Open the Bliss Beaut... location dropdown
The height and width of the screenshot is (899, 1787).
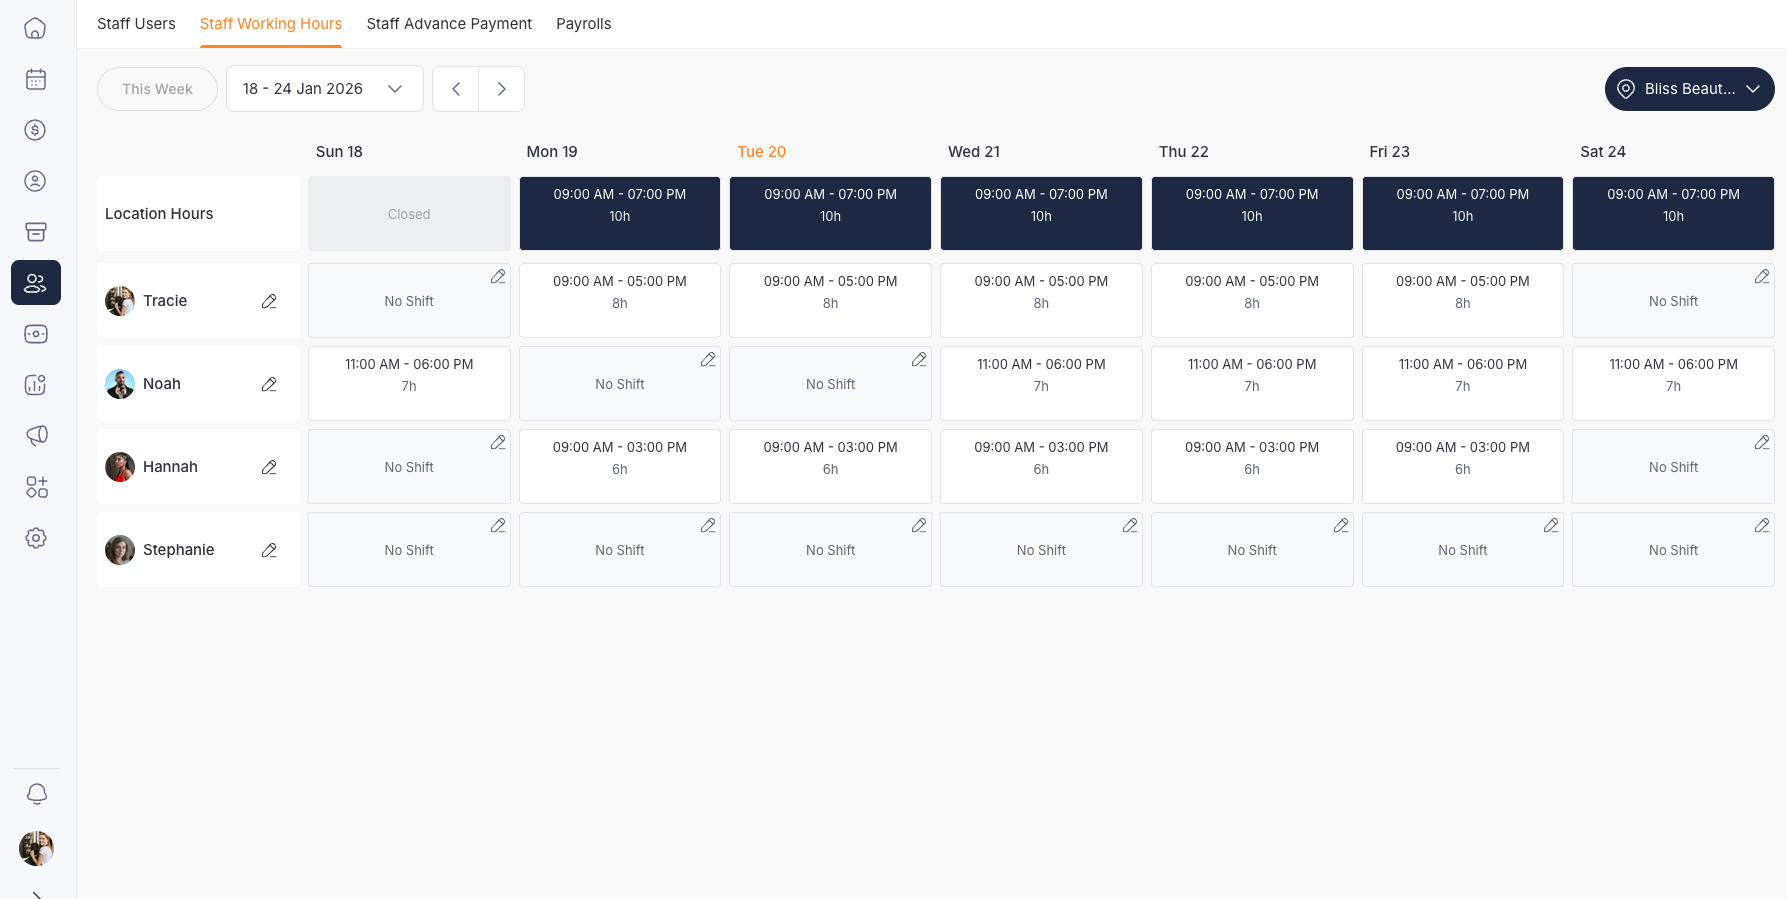point(1689,89)
